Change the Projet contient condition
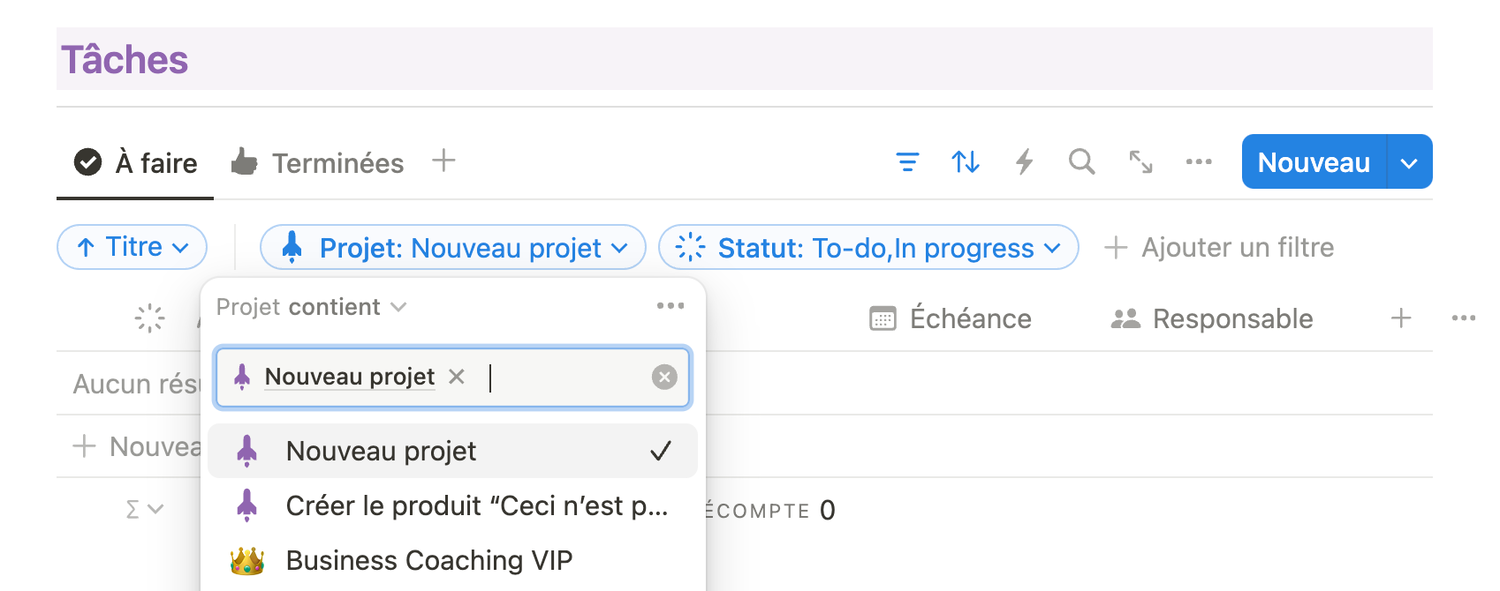Image resolution: width=1500 pixels, height=591 pixels. 311,307
